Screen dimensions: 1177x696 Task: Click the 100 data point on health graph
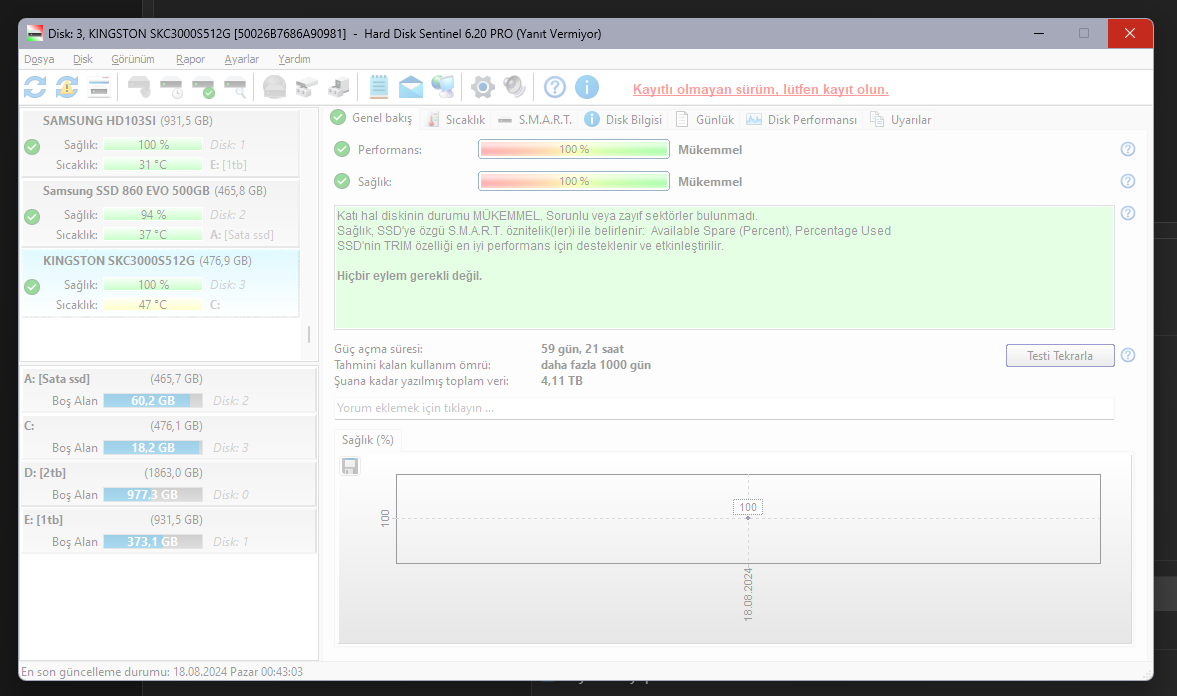point(748,517)
